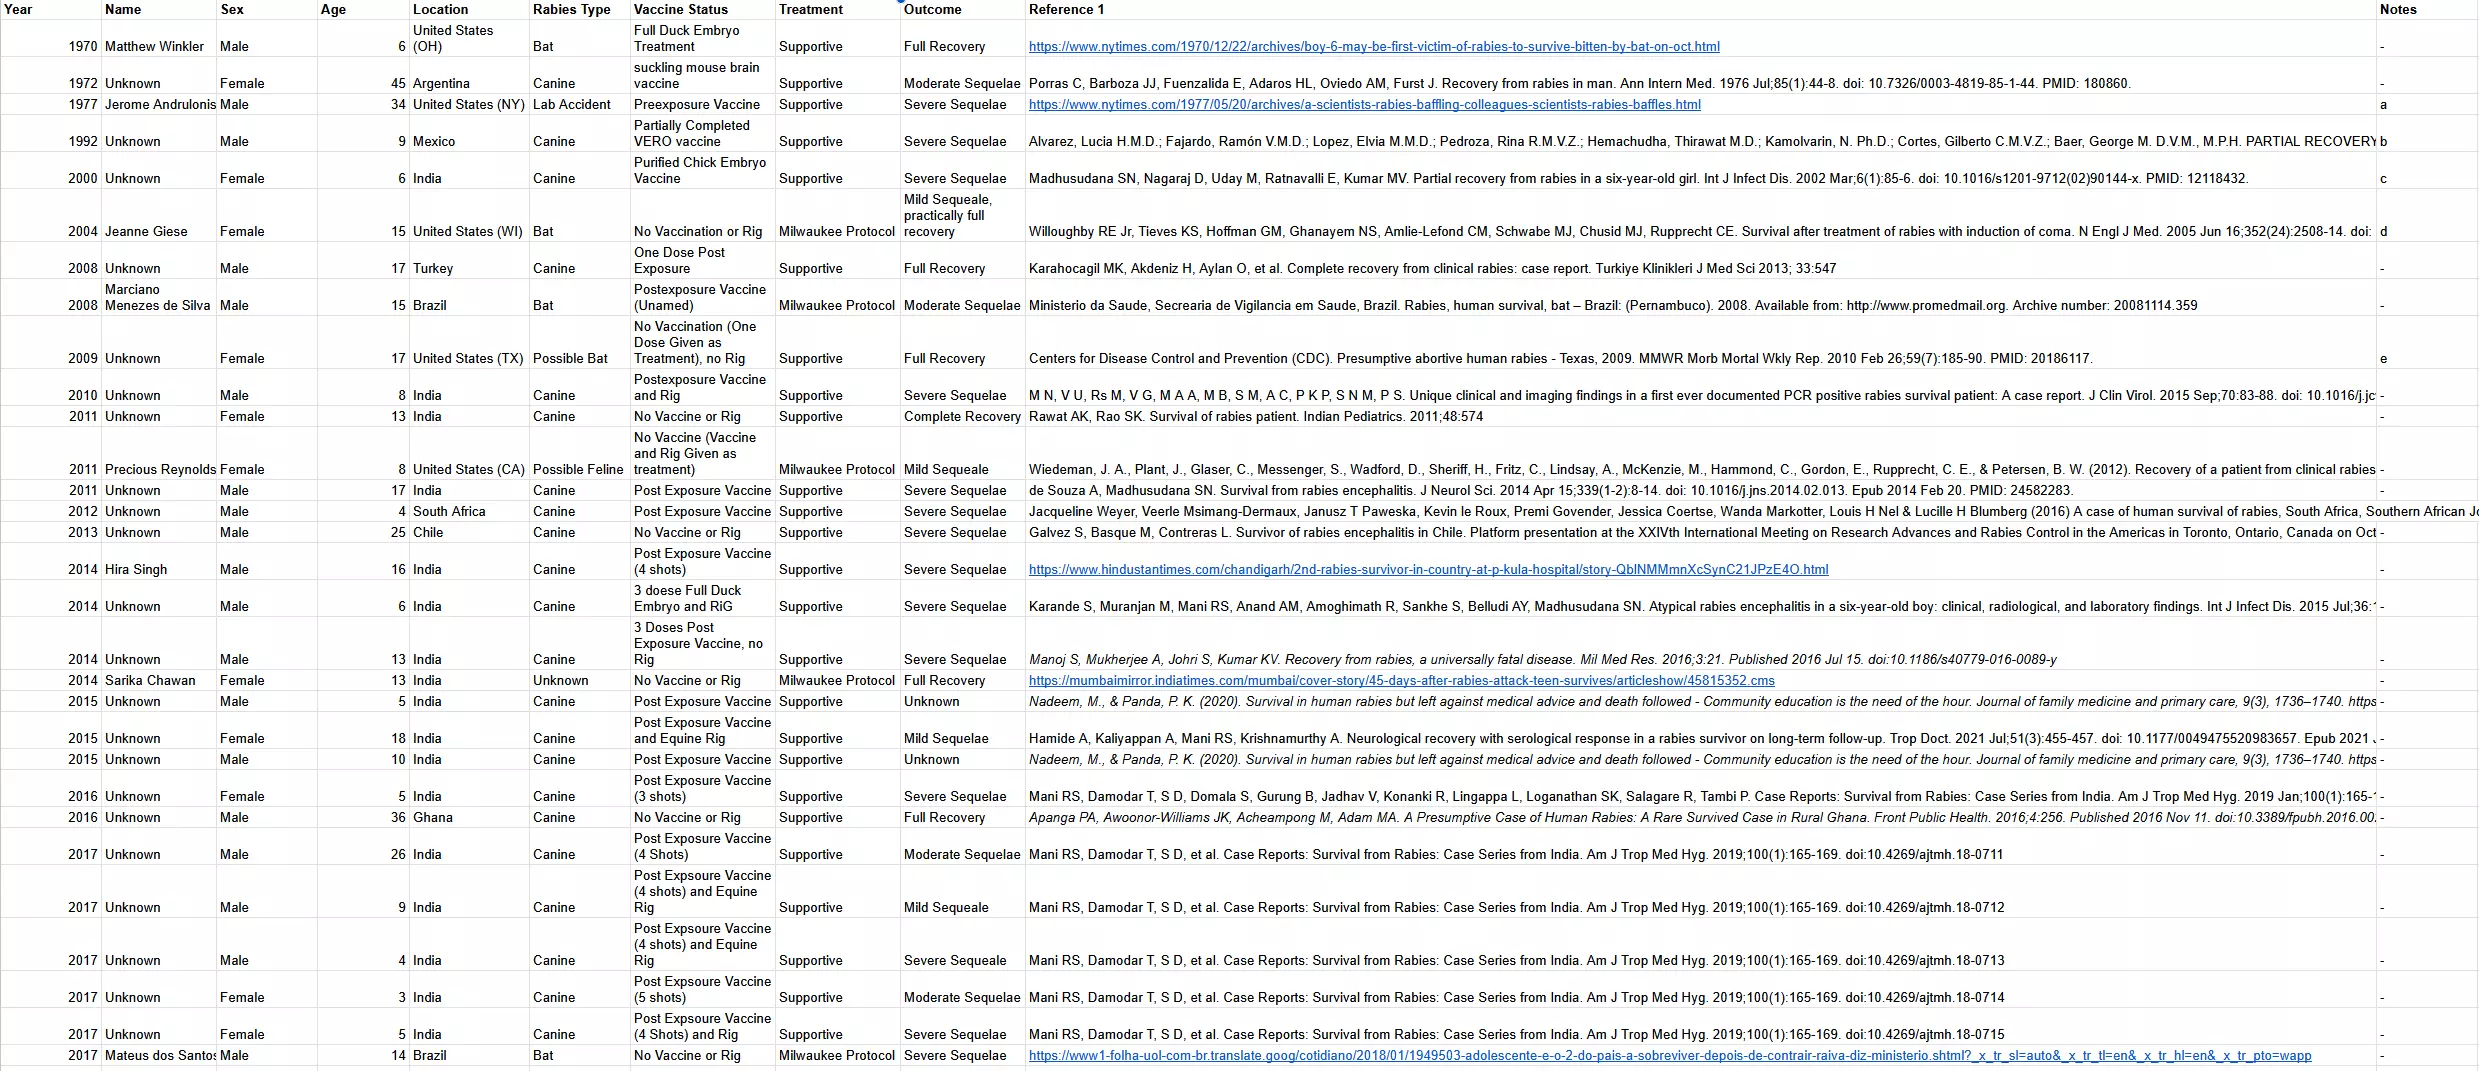This screenshot has width=2479, height=1071.
Task: Click the One Dose Post Exposure cell
Action: (x=703, y=261)
